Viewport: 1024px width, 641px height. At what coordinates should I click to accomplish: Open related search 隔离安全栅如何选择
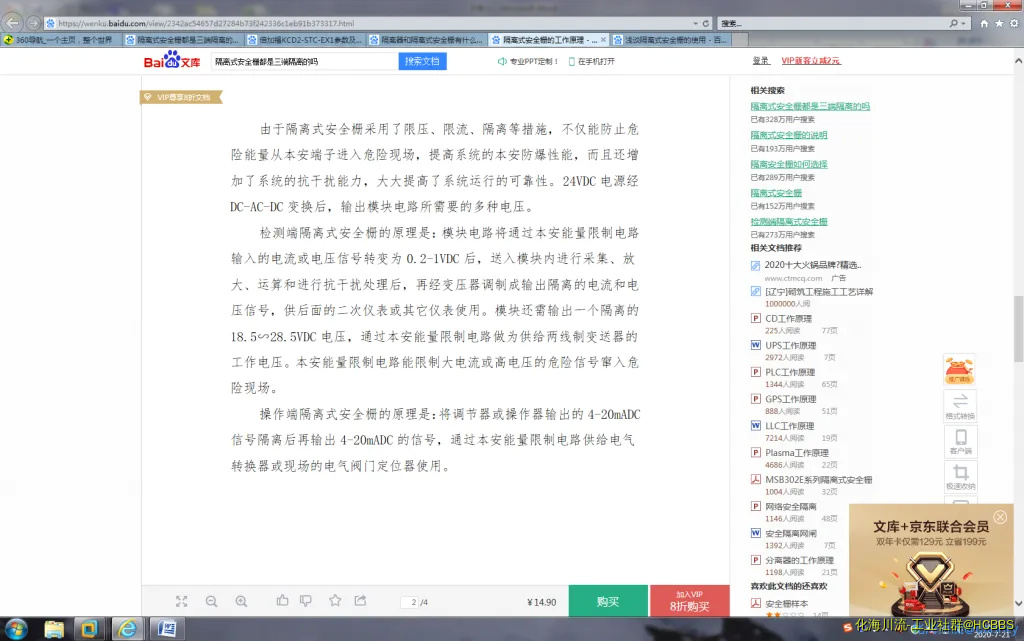[x=789, y=164]
